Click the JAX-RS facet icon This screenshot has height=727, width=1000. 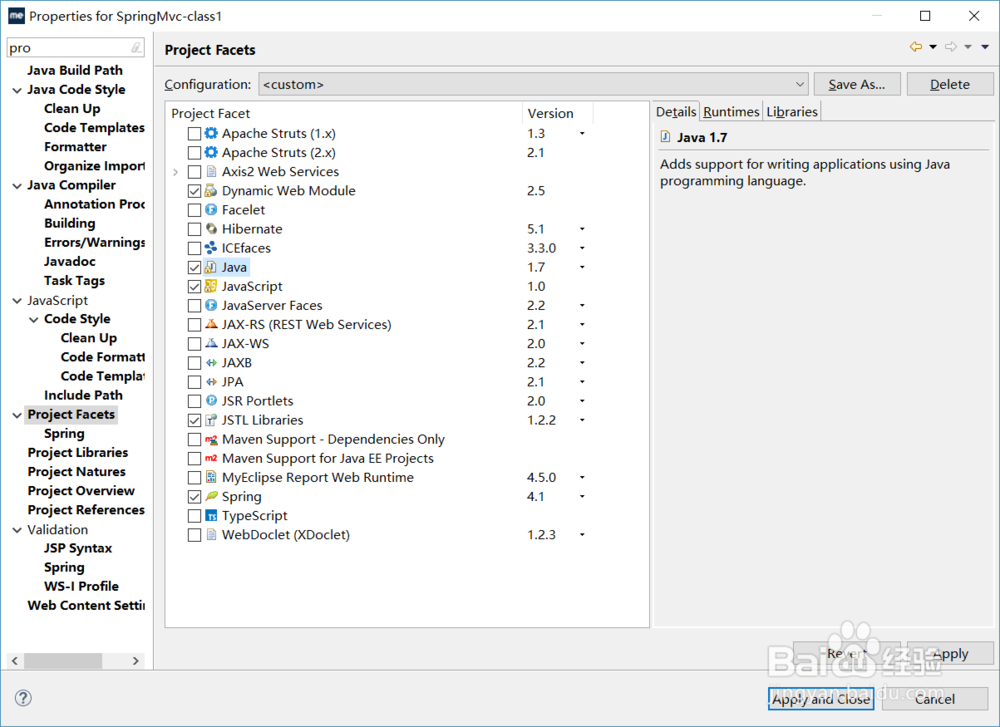coord(211,325)
